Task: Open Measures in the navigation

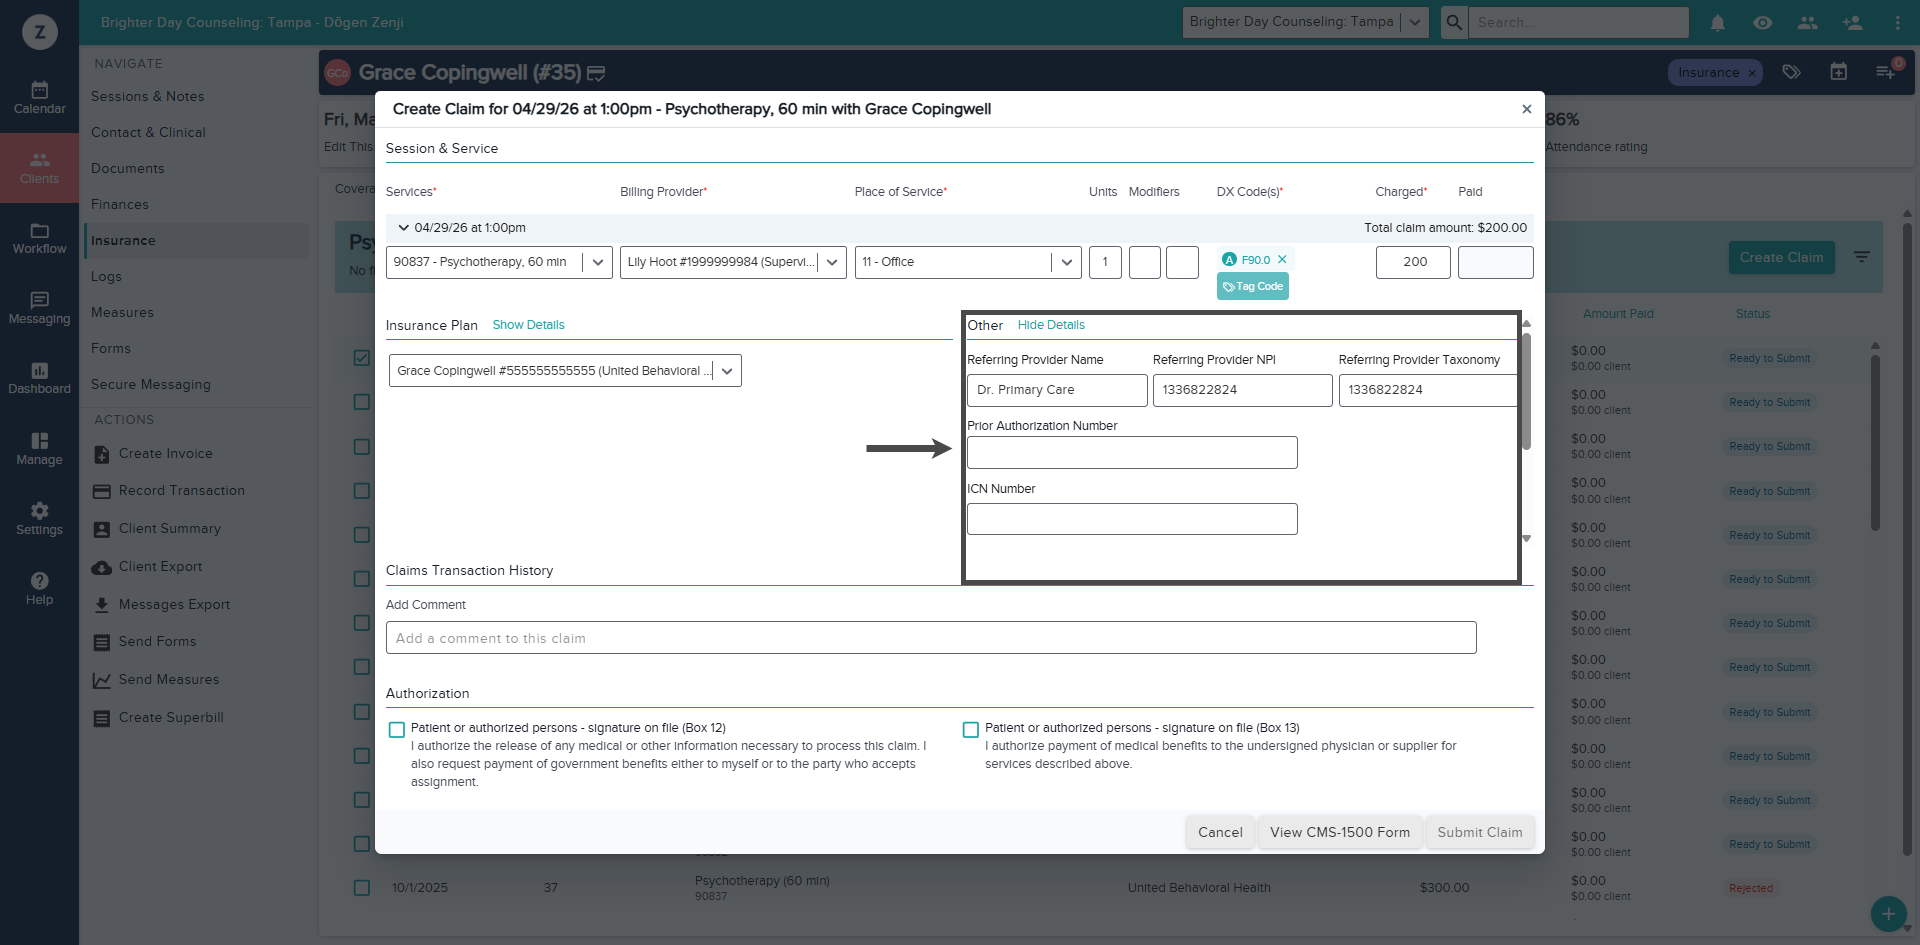Action: (x=122, y=313)
